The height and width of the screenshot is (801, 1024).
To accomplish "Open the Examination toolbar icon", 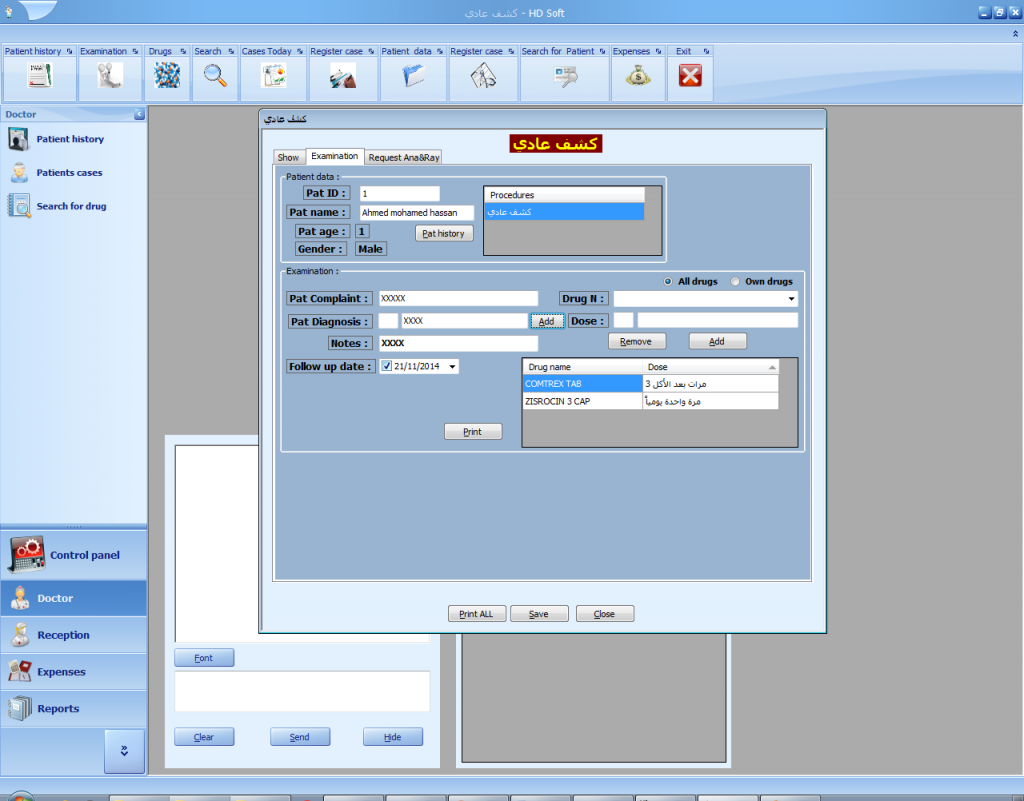I will 110,76.
